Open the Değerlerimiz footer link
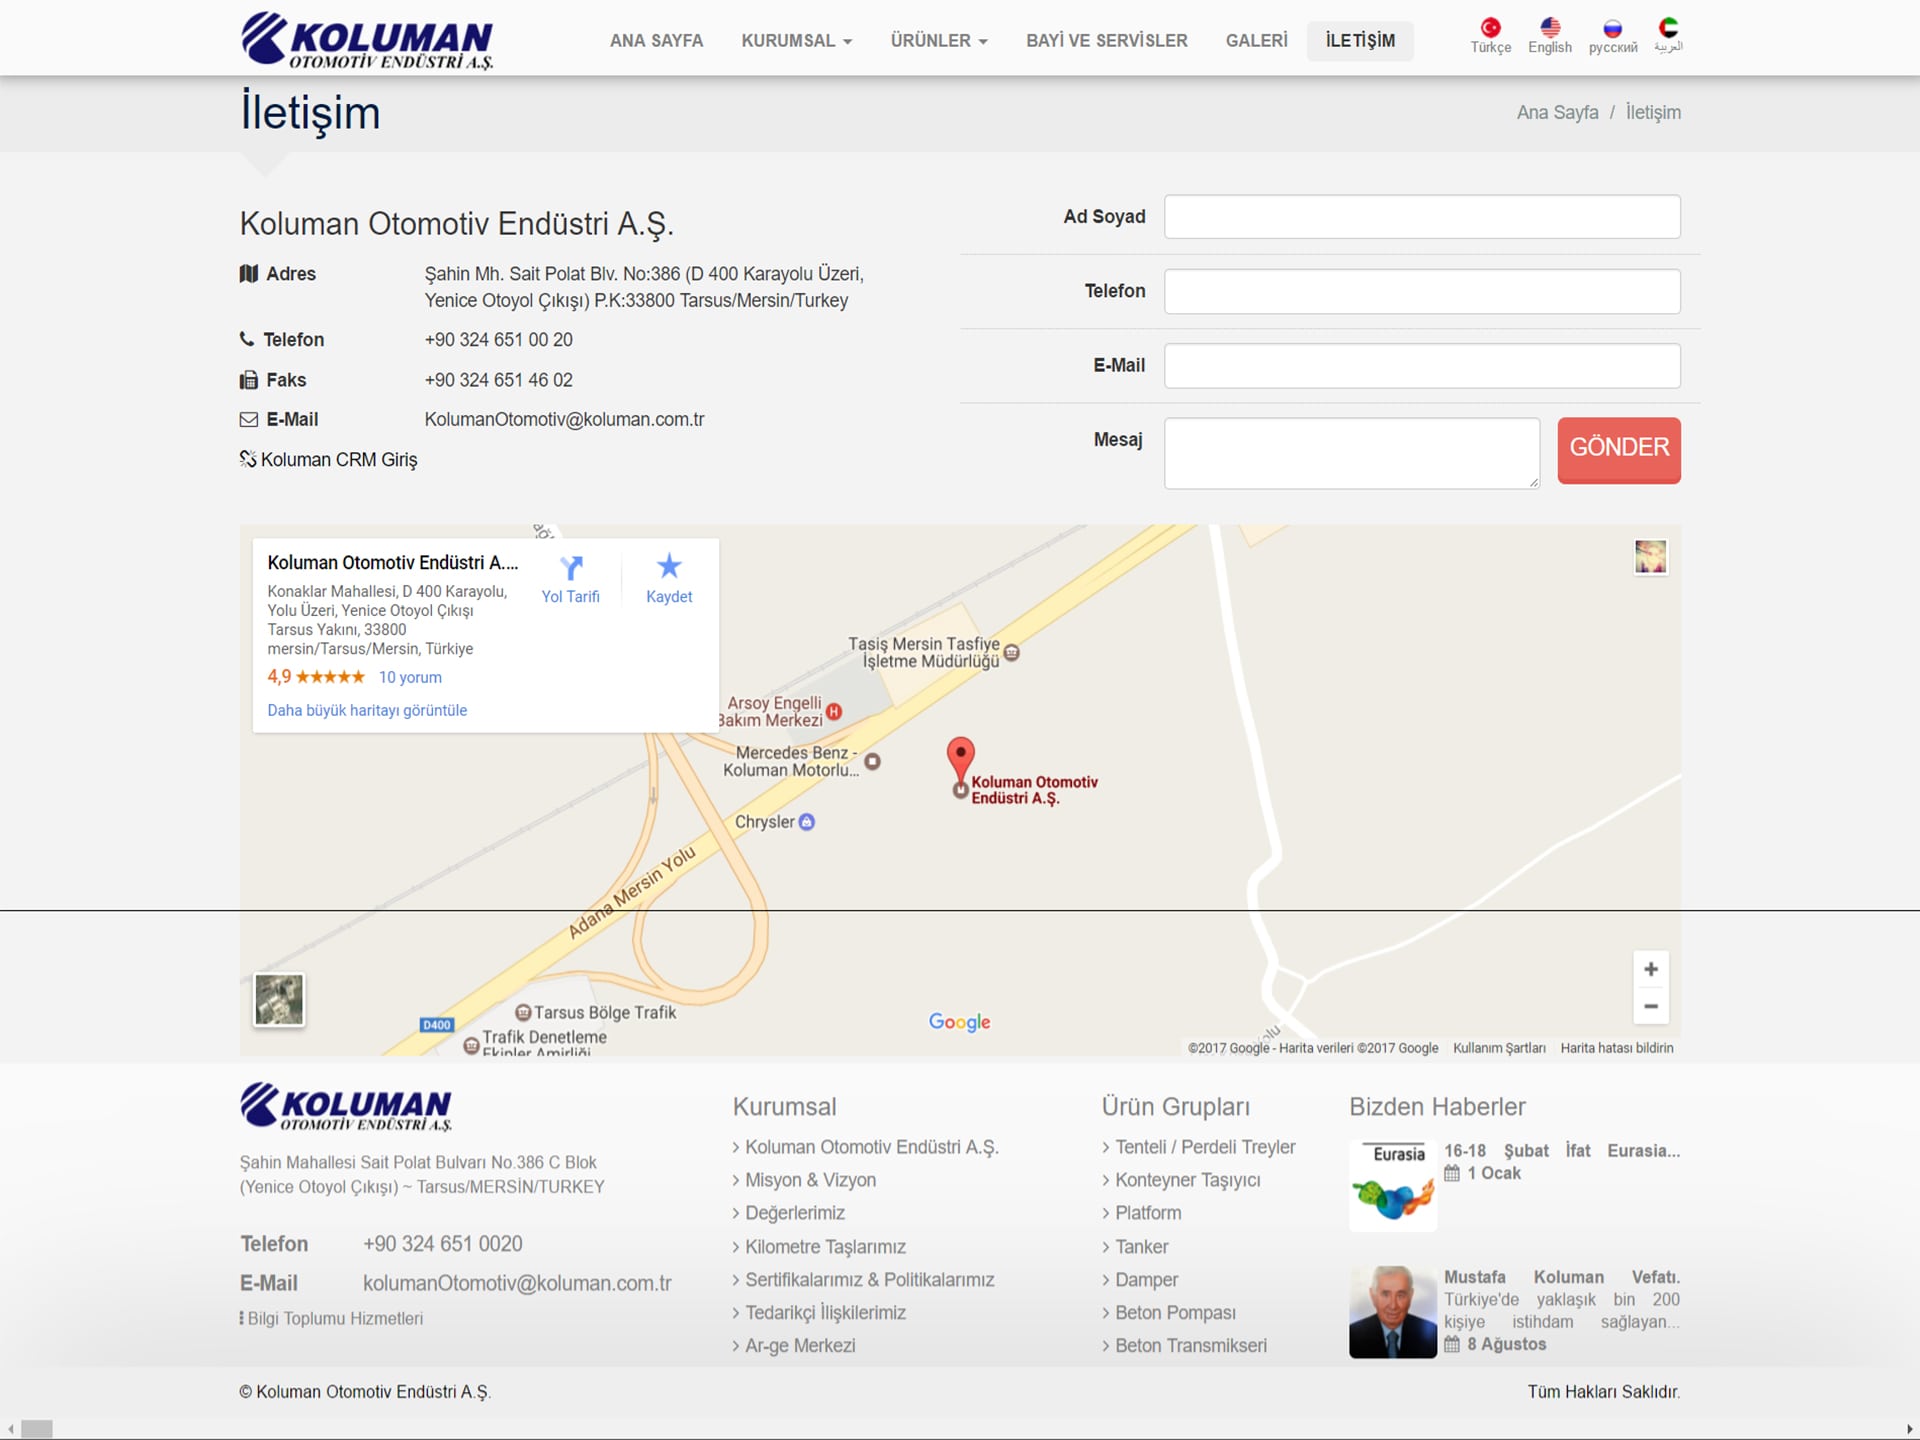This screenshot has width=1920, height=1440. pos(795,1213)
